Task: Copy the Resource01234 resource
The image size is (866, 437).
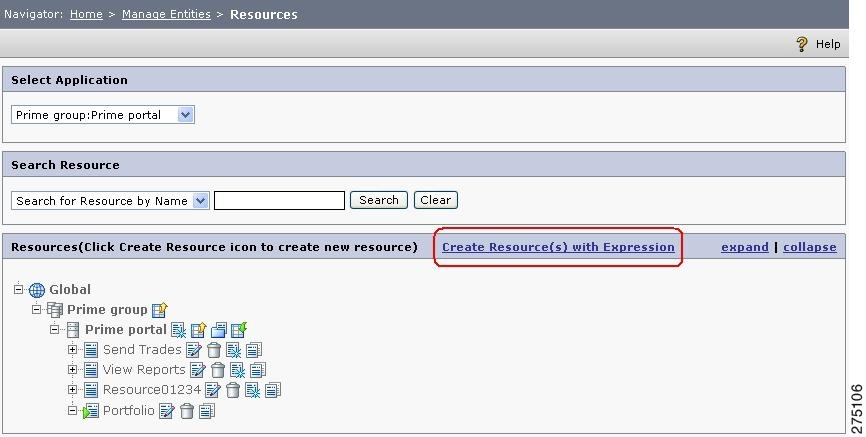Action: (x=273, y=391)
